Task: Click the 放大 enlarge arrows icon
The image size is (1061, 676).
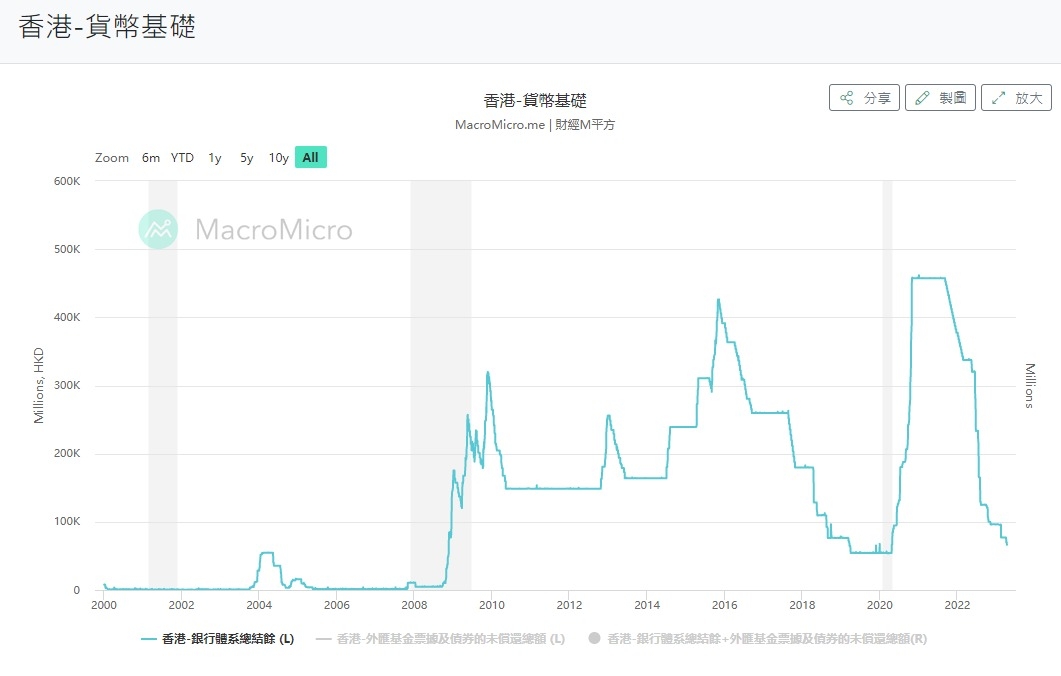Action: (x=1015, y=97)
